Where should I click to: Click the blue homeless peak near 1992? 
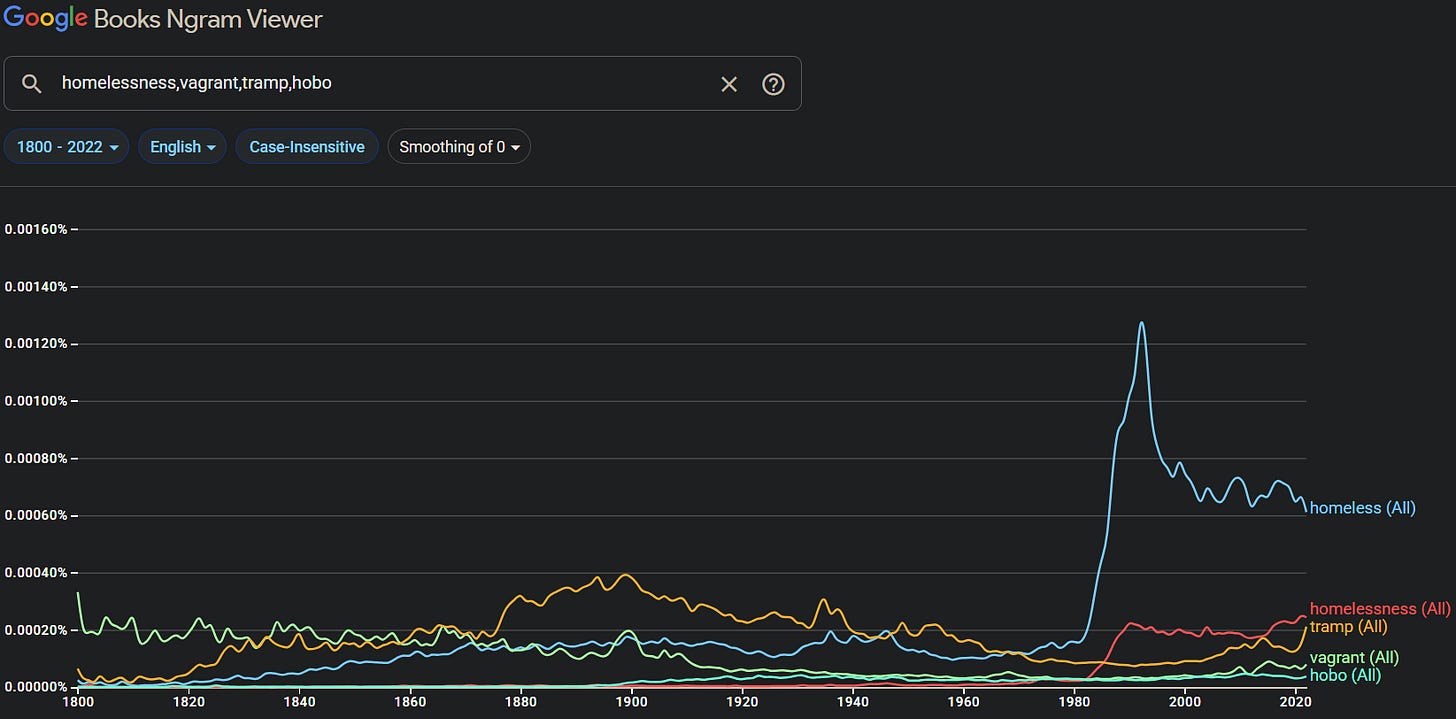coord(1141,324)
